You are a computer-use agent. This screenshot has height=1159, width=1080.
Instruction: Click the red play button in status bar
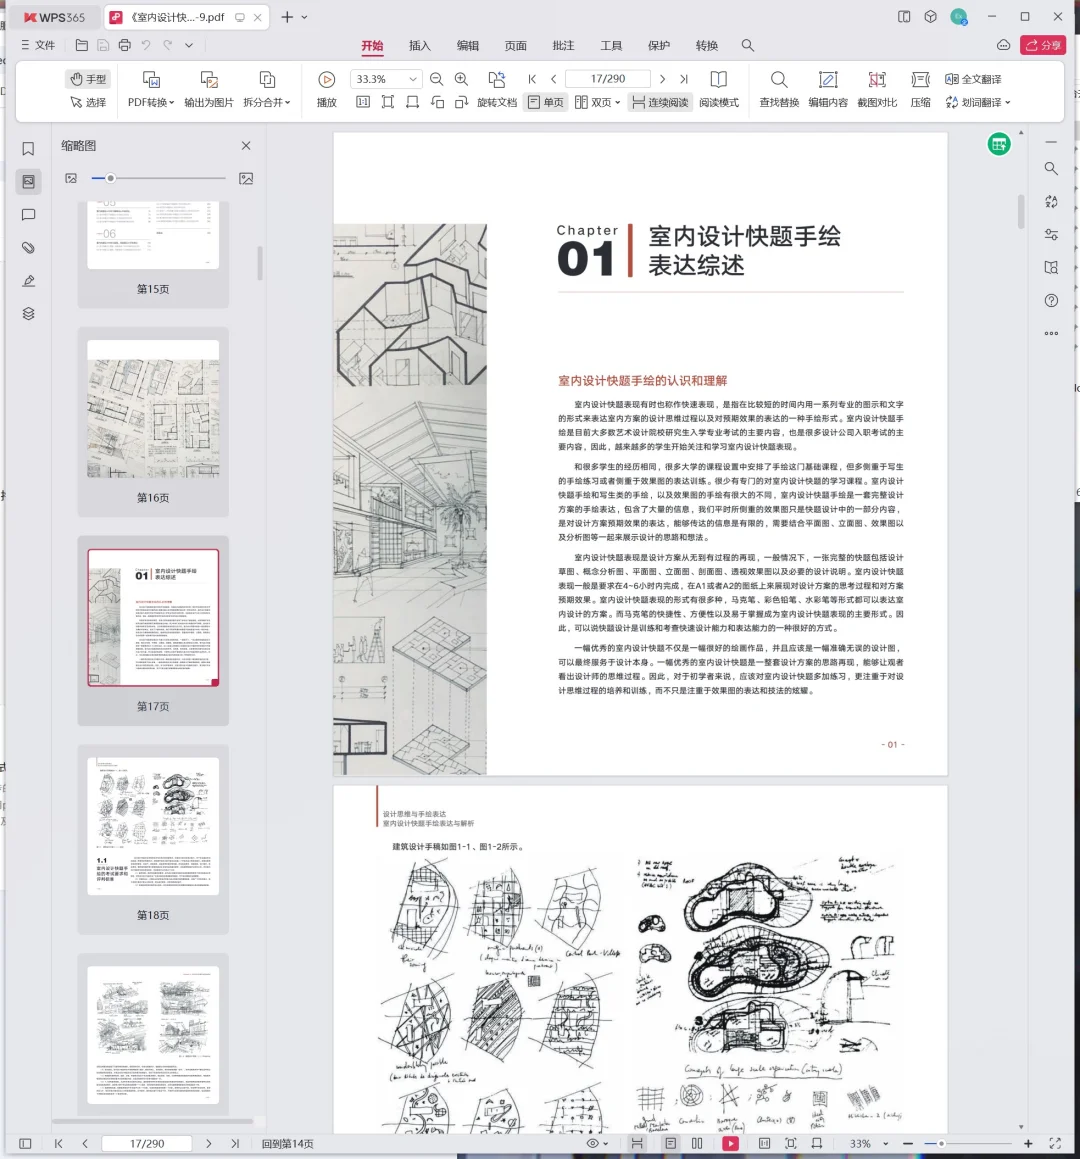(x=730, y=1143)
